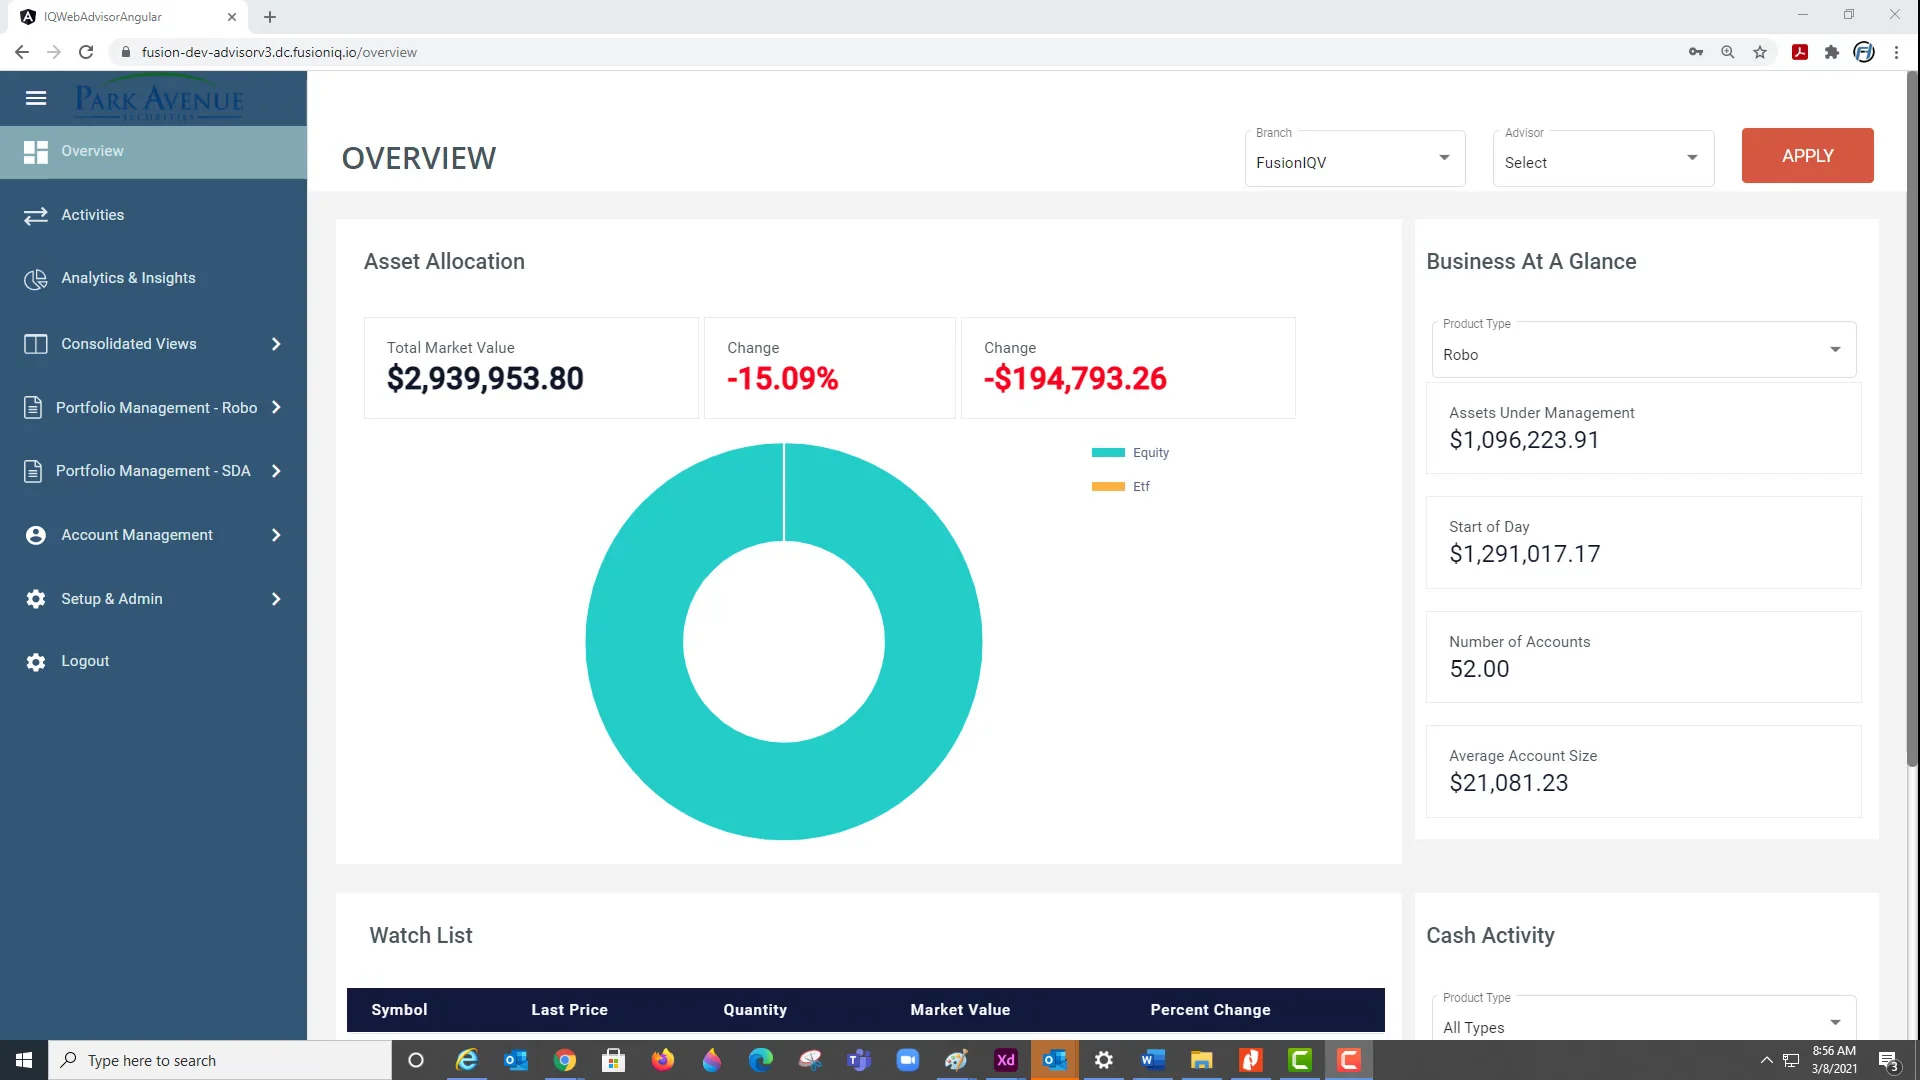Click the Analytics & Insights pie icon
Viewport: 1920px width, 1080px height.
[x=36, y=279]
